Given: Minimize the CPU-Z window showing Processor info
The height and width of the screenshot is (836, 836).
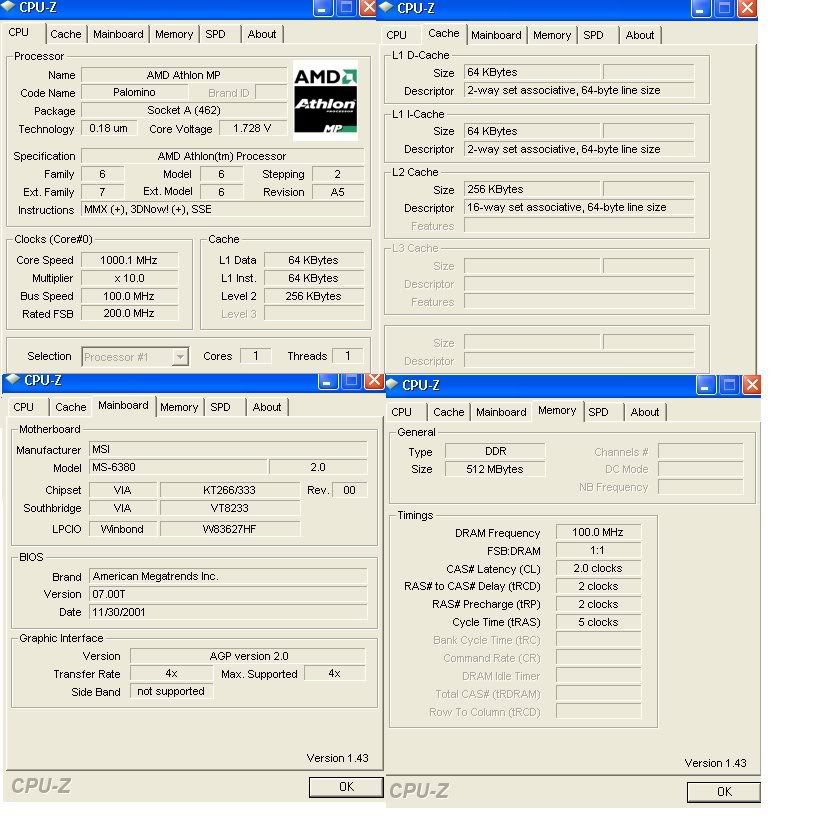Looking at the screenshot, I should [323, 9].
